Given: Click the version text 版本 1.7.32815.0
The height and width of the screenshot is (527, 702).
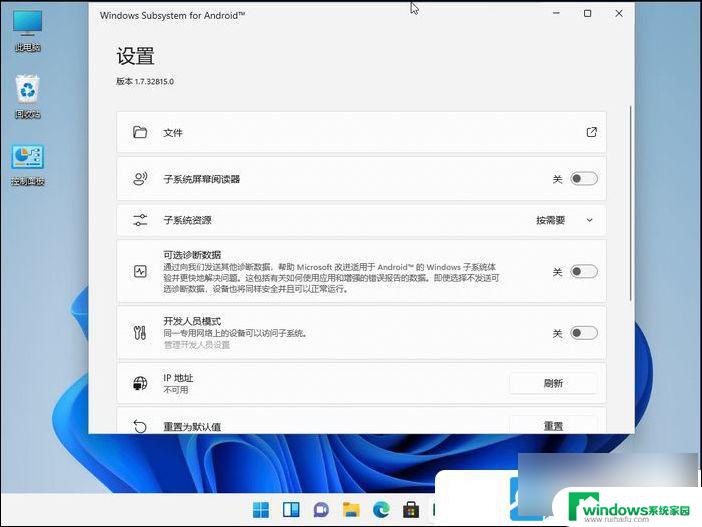Looking at the screenshot, I should click(145, 81).
